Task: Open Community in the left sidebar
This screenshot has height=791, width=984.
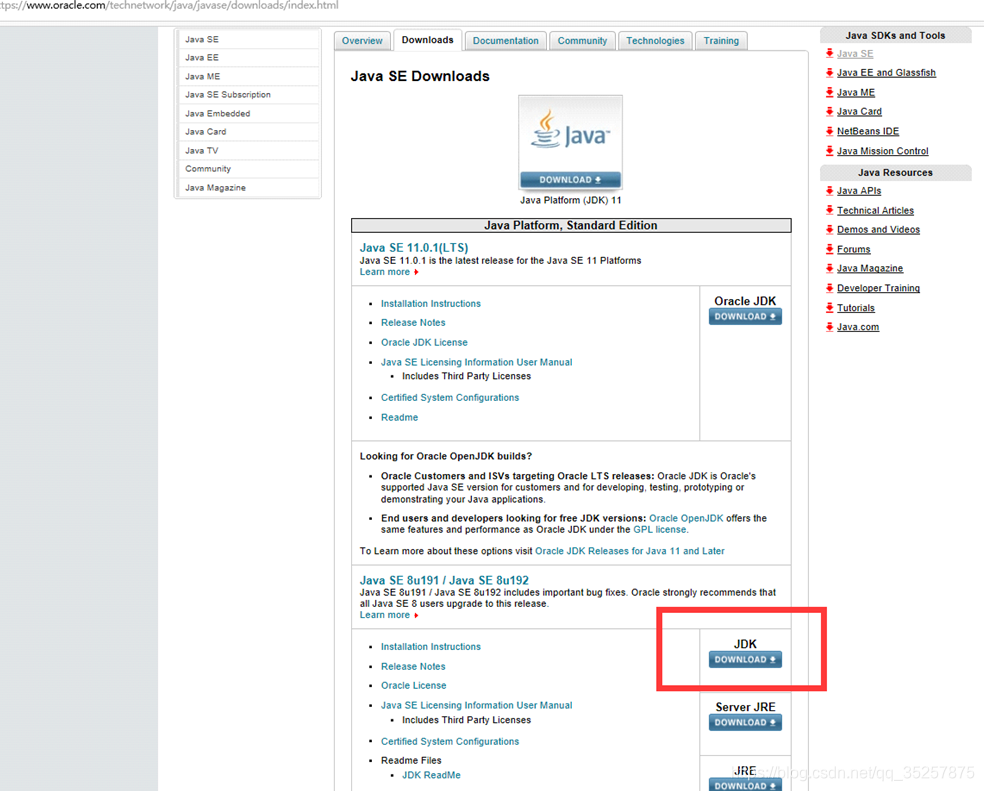Action: (x=249, y=168)
